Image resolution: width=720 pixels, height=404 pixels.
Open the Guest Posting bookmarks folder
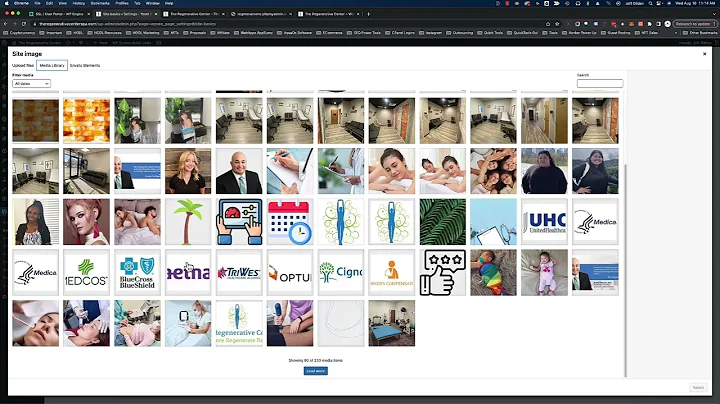click(615, 33)
